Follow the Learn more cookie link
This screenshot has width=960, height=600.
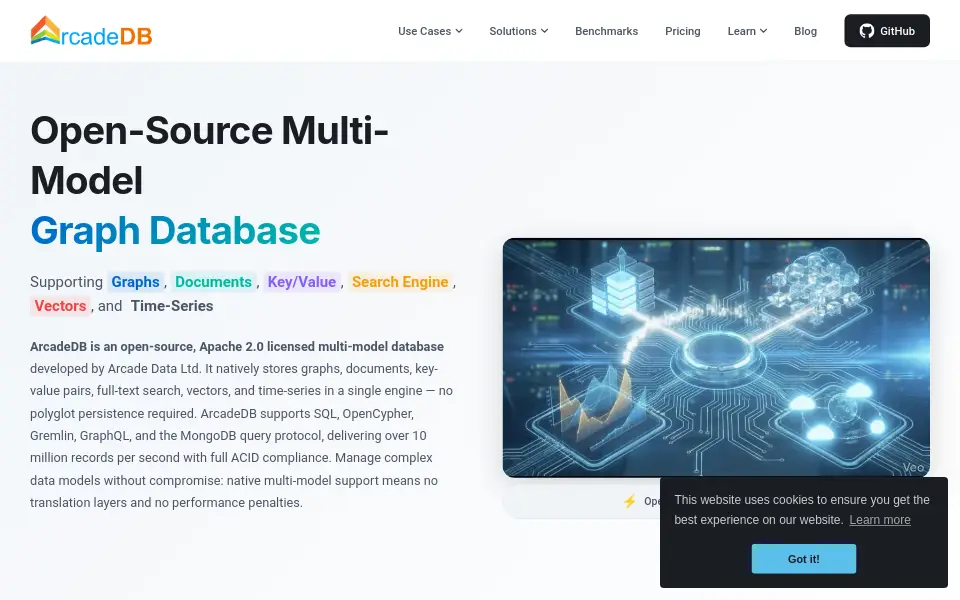(x=880, y=520)
